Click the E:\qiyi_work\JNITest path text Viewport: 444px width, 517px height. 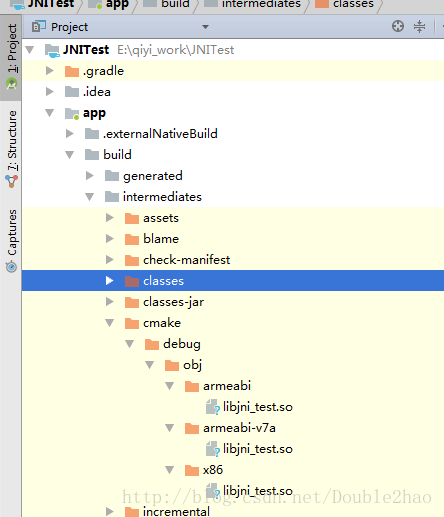click(175, 50)
